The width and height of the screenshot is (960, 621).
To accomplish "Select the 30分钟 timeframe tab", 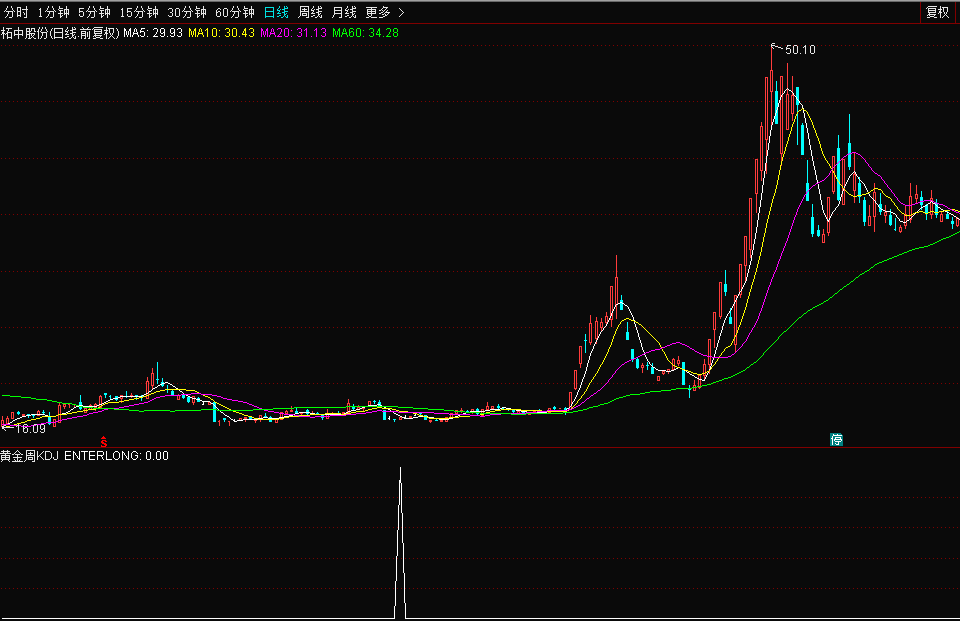I will click(187, 12).
